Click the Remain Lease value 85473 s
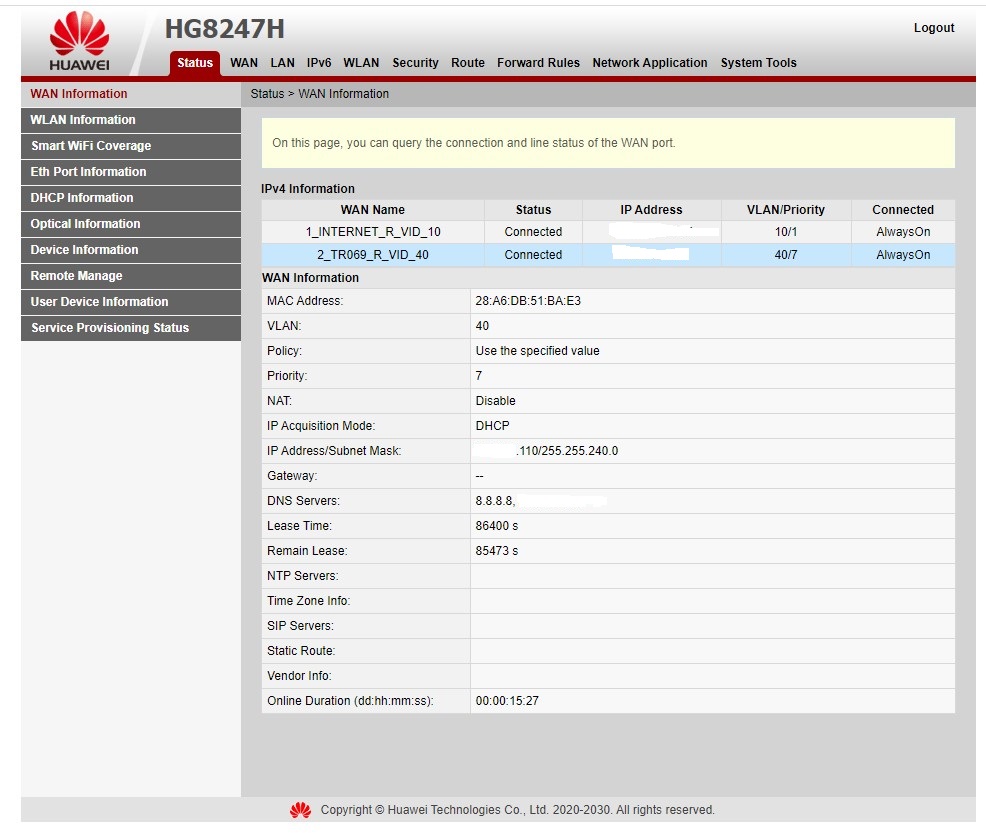Screen dimensions: 986x833 coord(497,551)
